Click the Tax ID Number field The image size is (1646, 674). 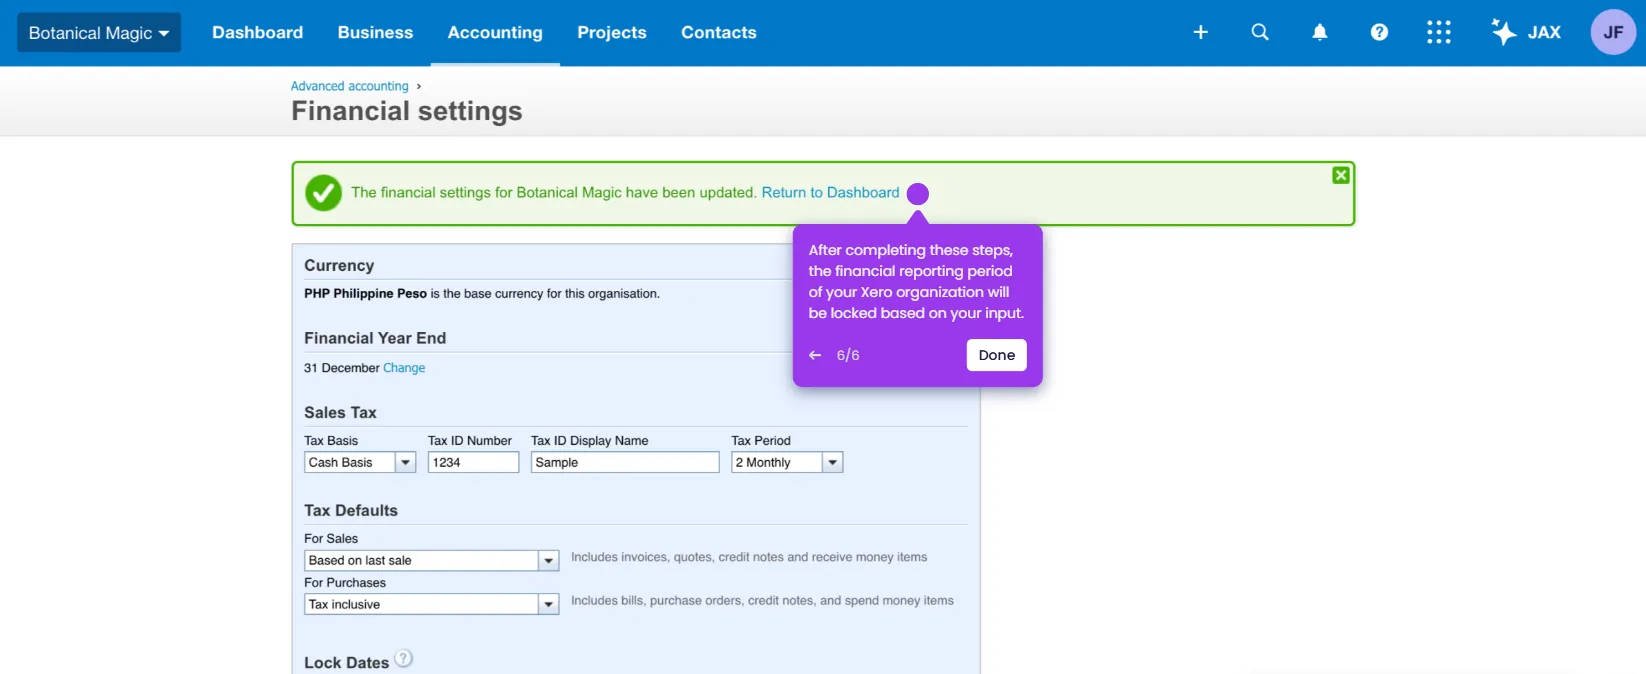pyautogui.click(x=473, y=462)
